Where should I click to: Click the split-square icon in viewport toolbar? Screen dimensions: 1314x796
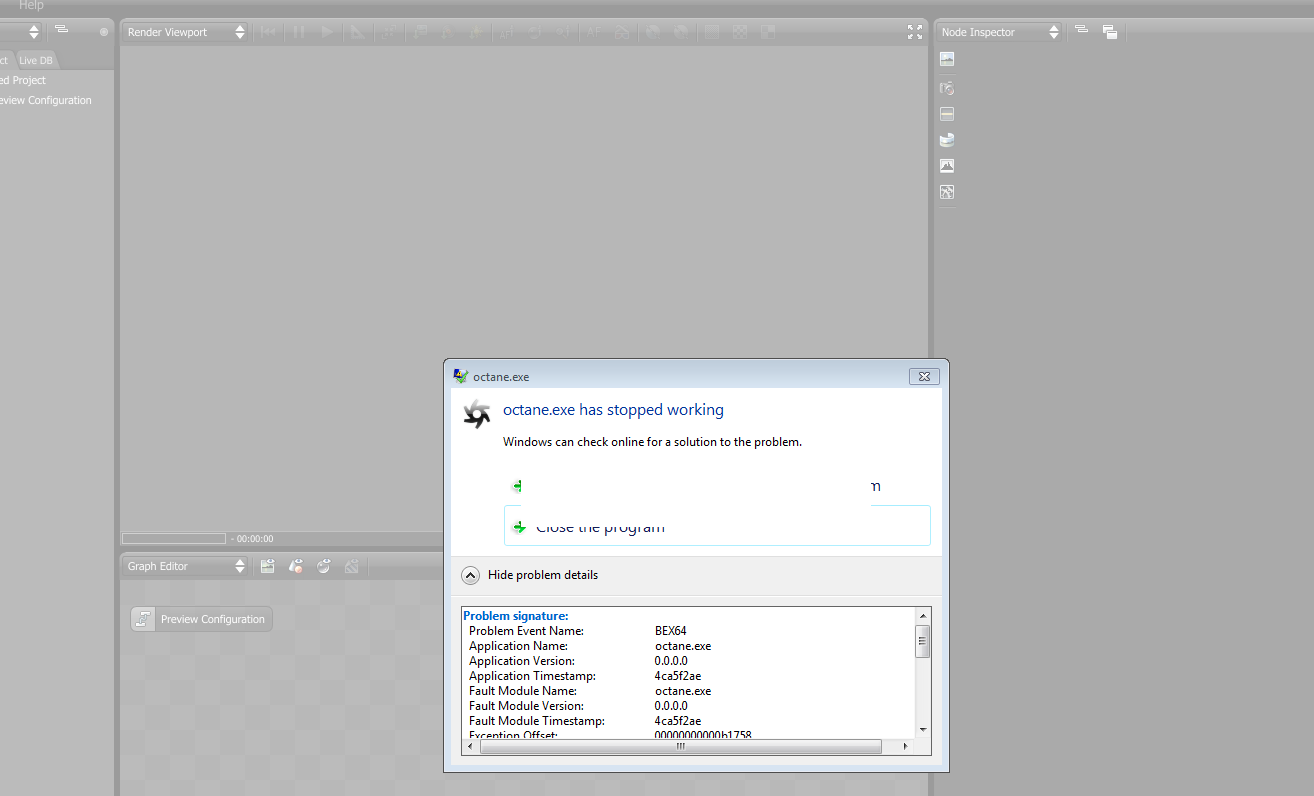(767, 32)
